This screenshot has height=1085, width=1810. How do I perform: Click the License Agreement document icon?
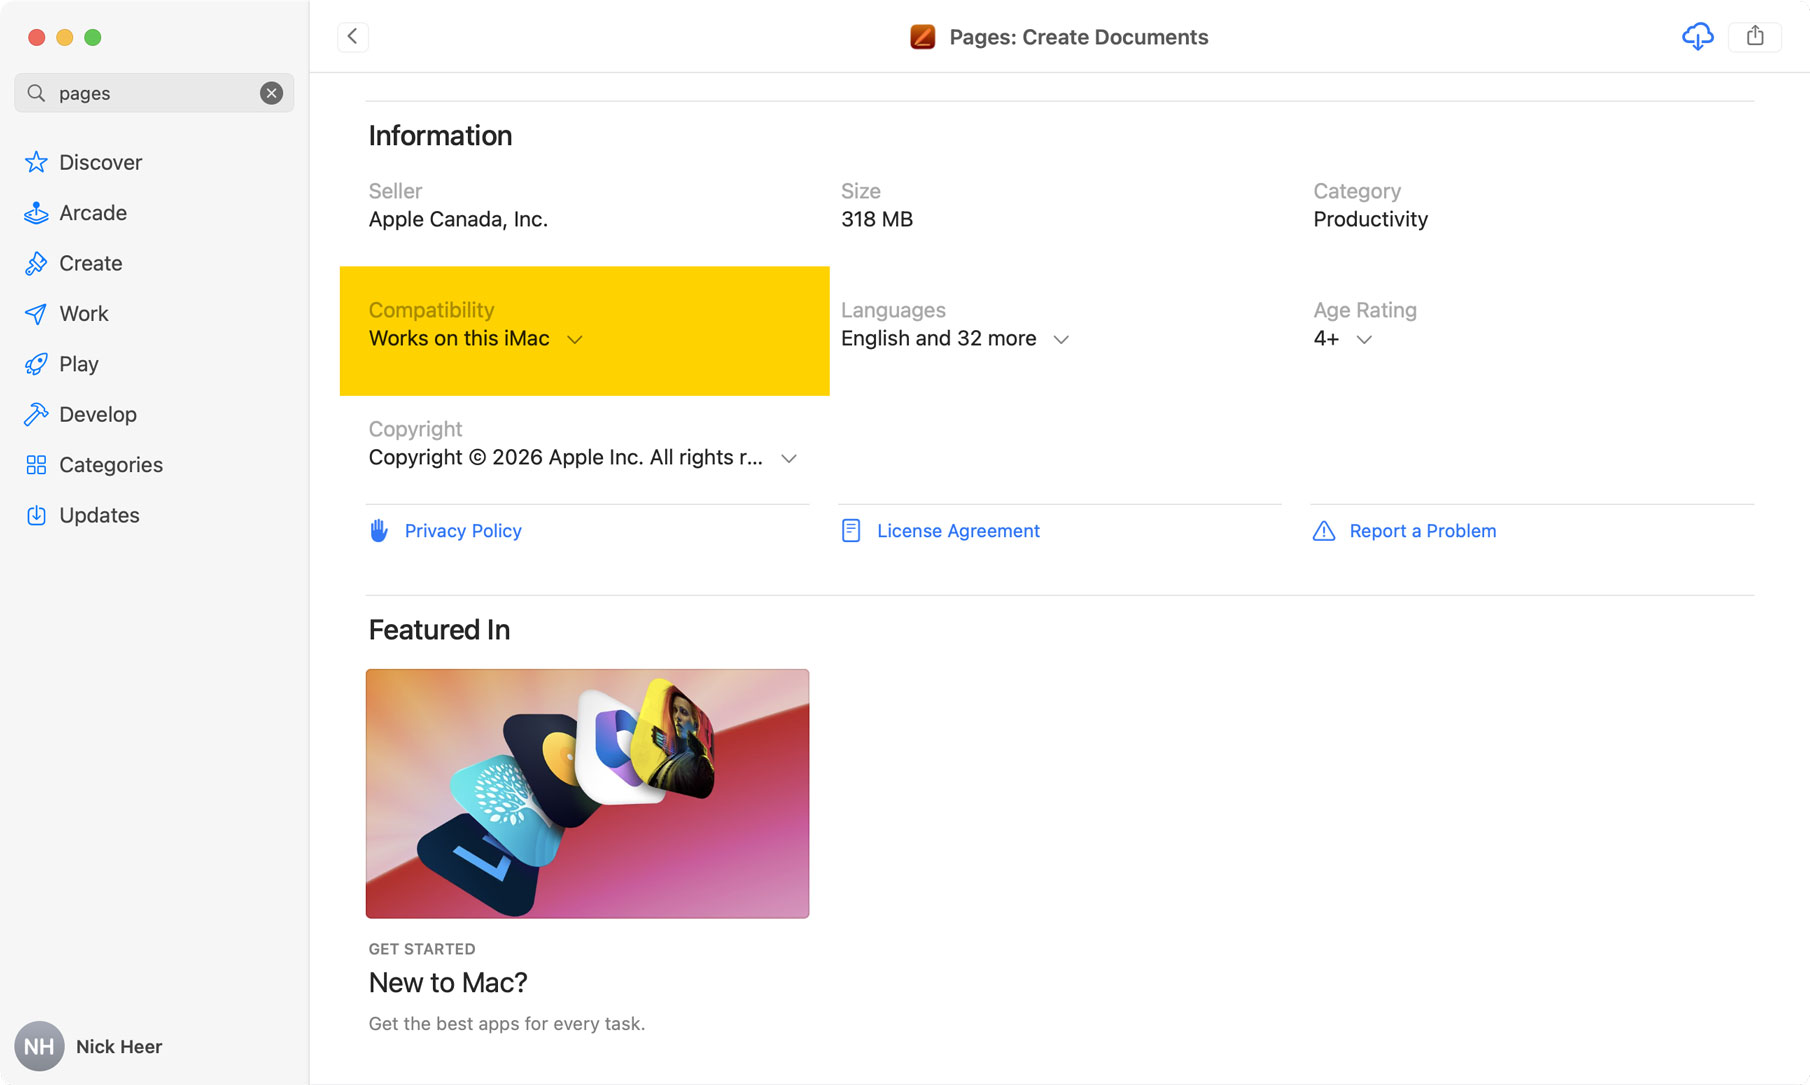point(851,531)
